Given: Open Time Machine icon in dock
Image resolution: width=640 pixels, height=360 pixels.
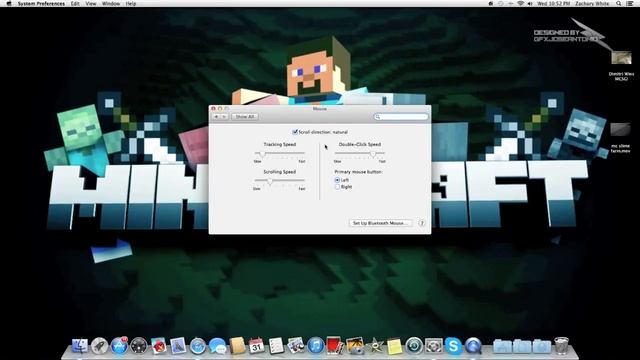Looking at the screenshot, I should 414,346.
